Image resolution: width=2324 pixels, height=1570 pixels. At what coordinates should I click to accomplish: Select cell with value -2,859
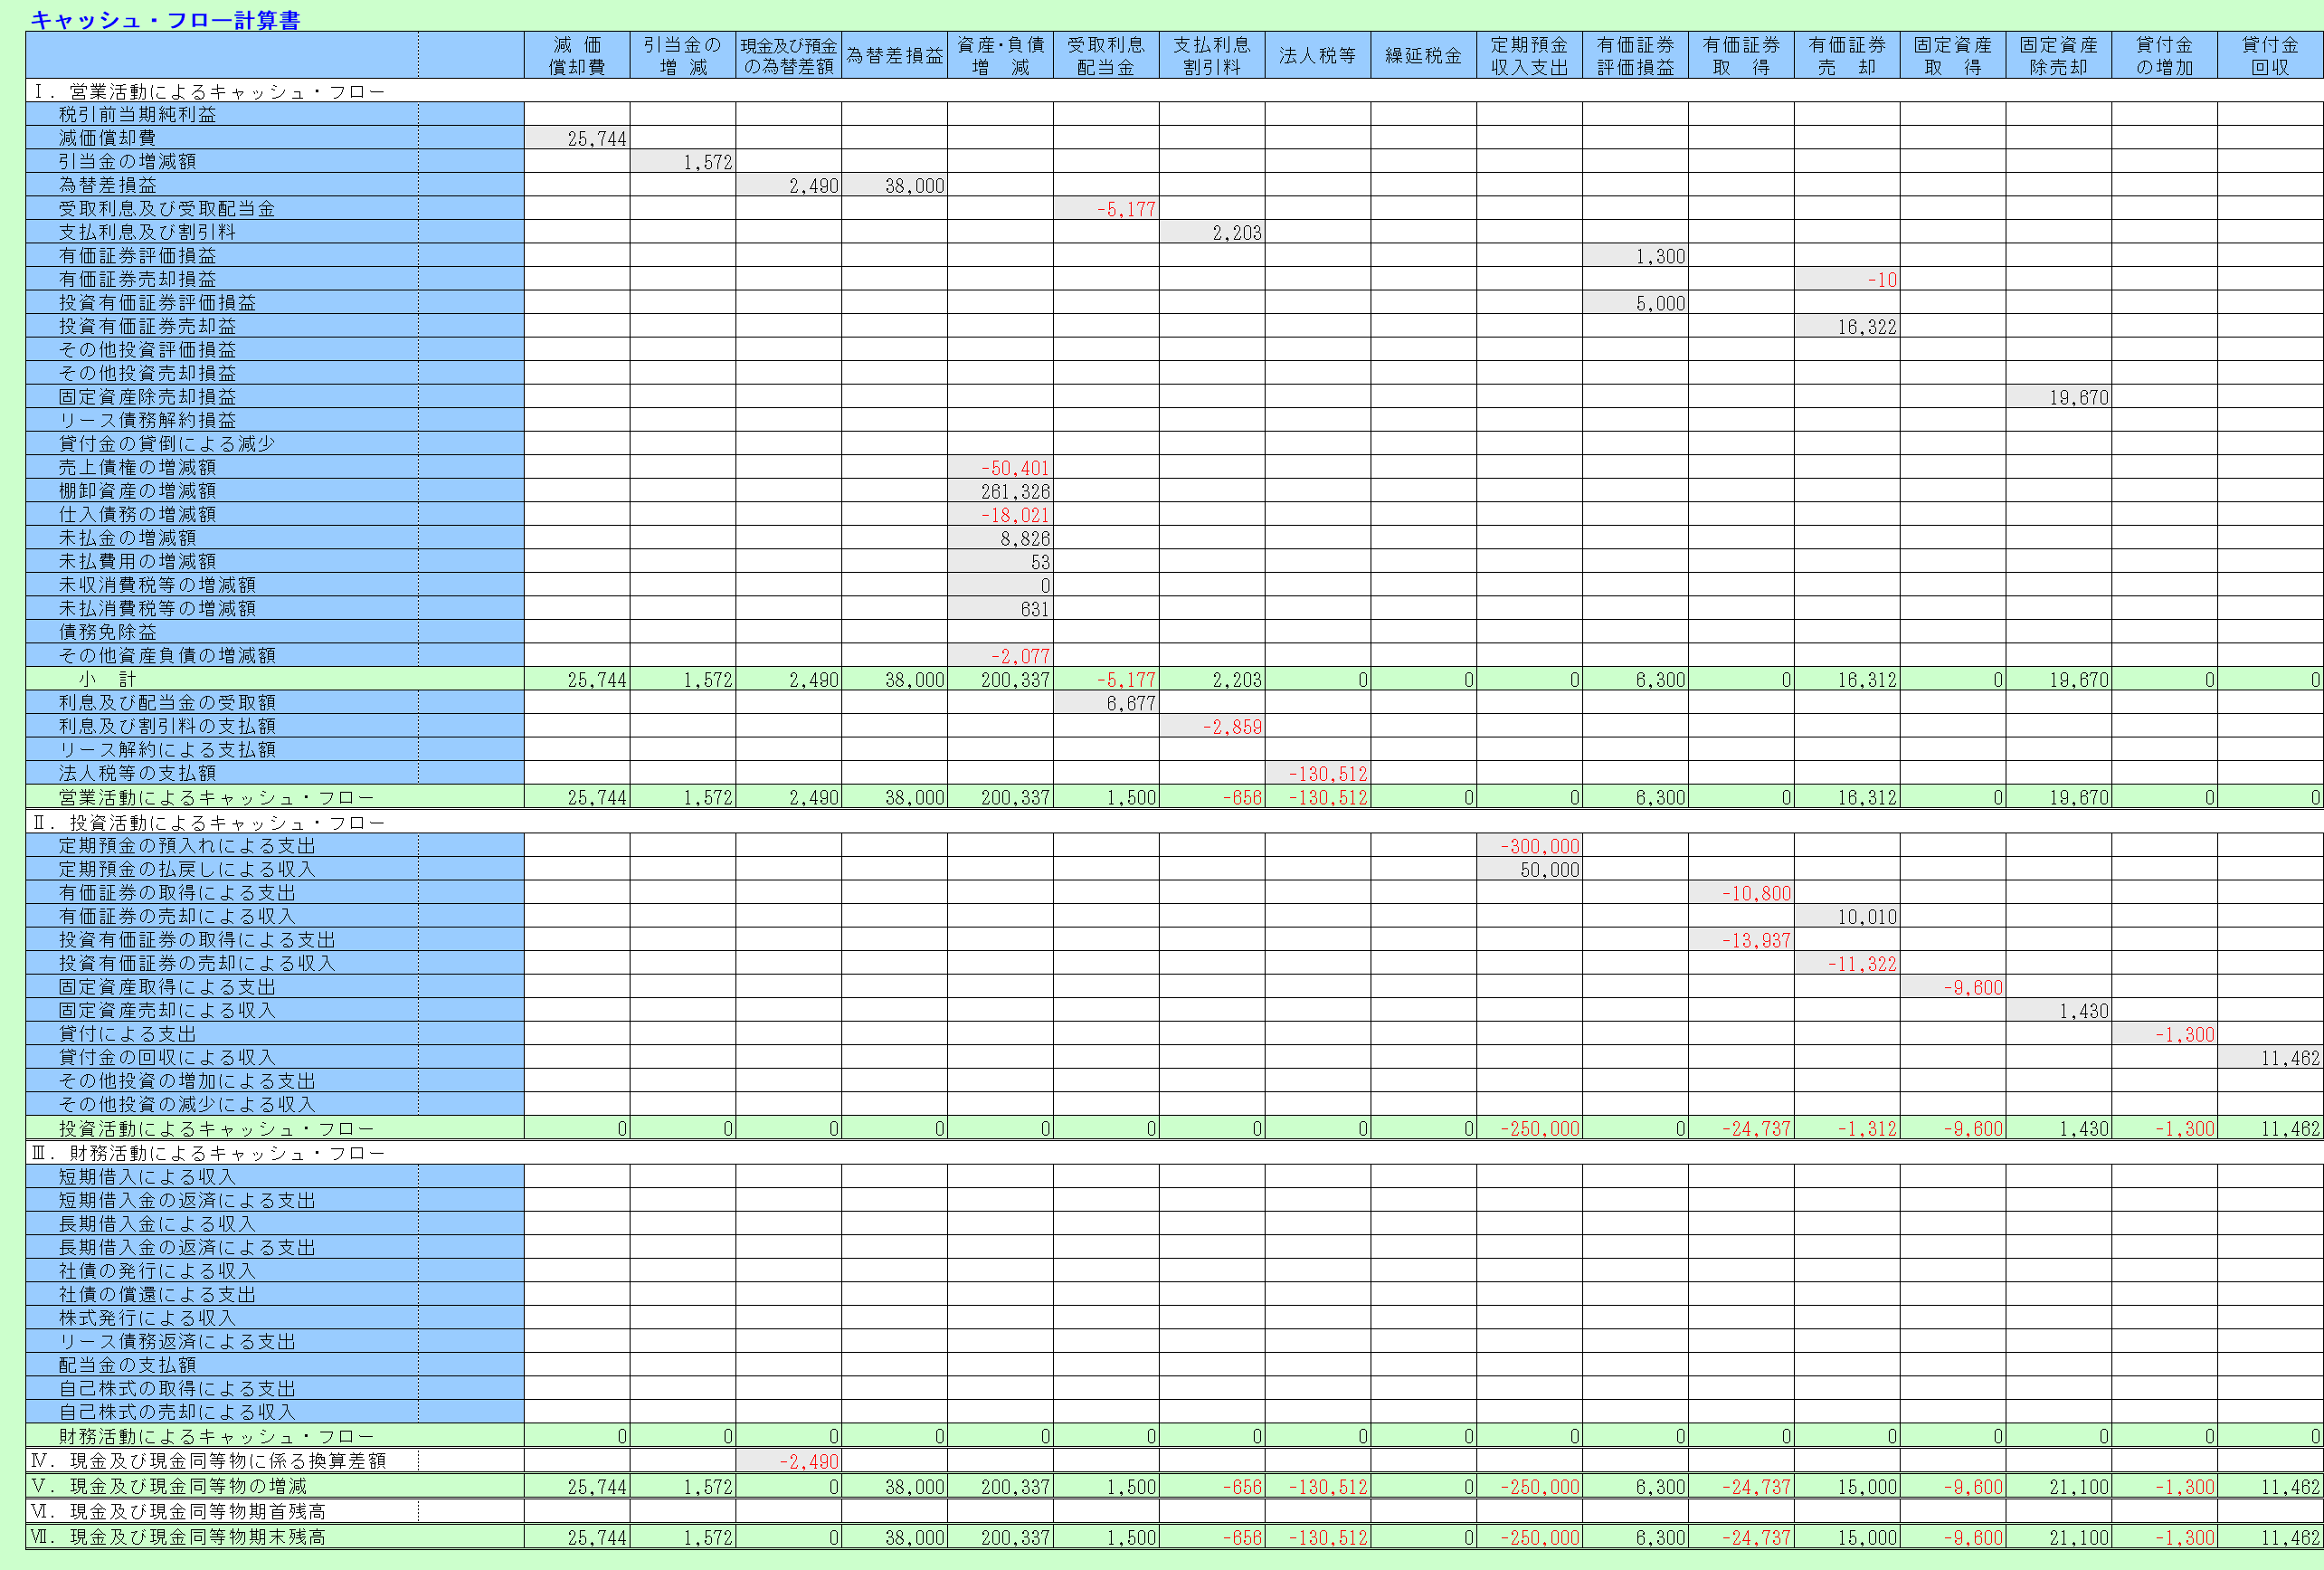pos(1212,726)
